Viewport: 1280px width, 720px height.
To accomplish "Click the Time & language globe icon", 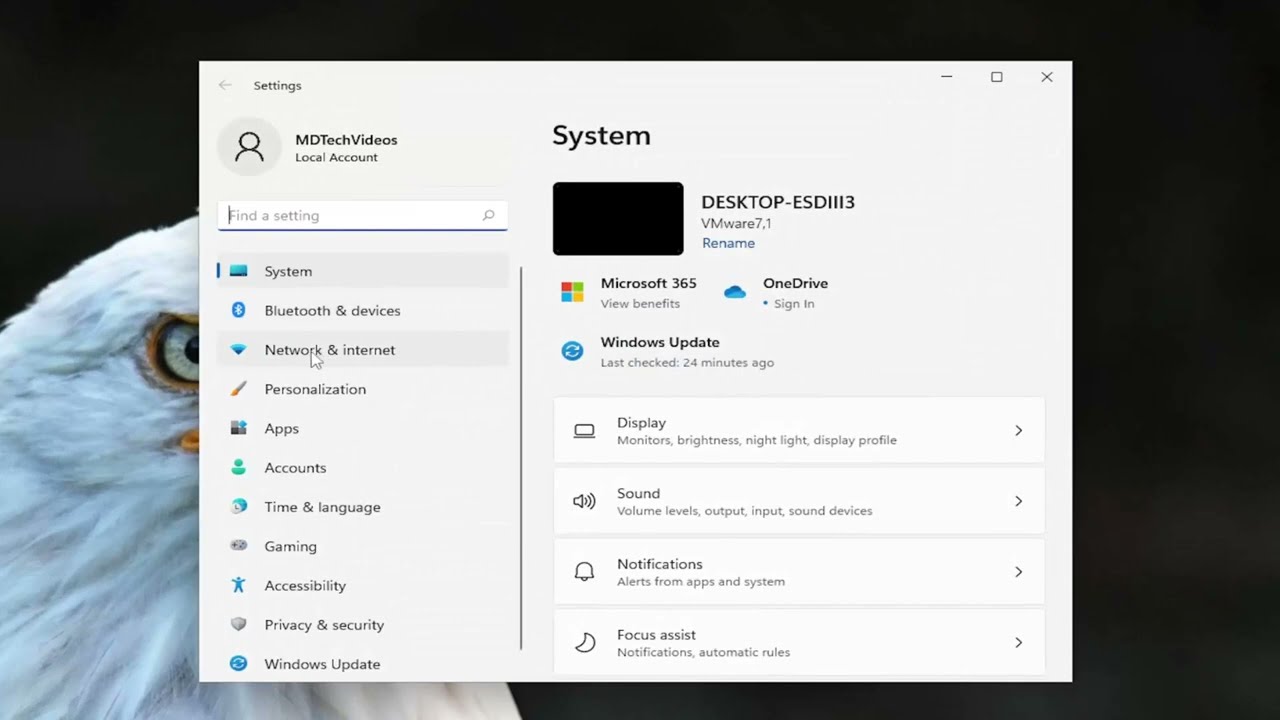I will tap(238, 507).
